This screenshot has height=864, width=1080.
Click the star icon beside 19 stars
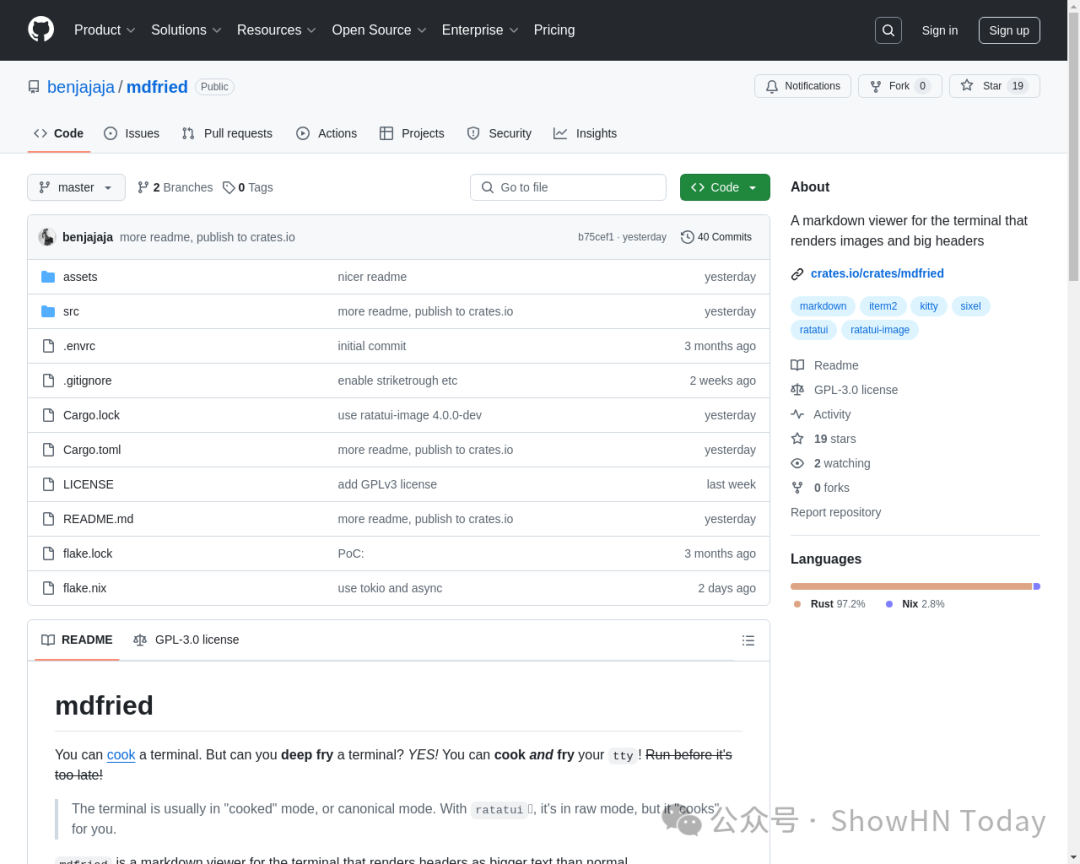797,439
